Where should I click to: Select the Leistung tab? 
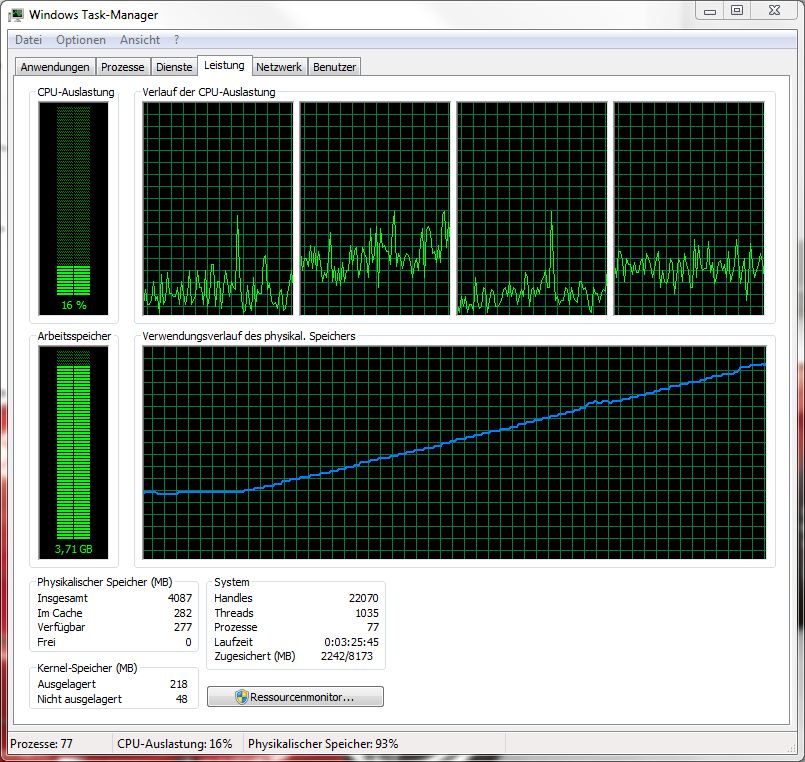click(x=224, y=65)
